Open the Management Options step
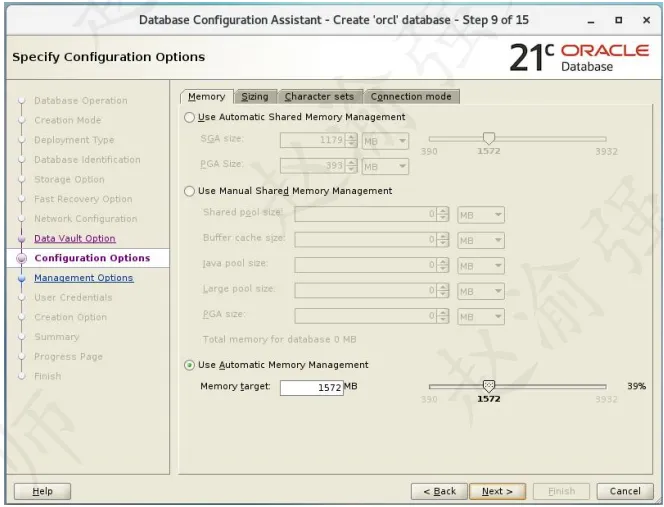Image resolution: width=664 pixels, height=507 pixels. [84, 278]
